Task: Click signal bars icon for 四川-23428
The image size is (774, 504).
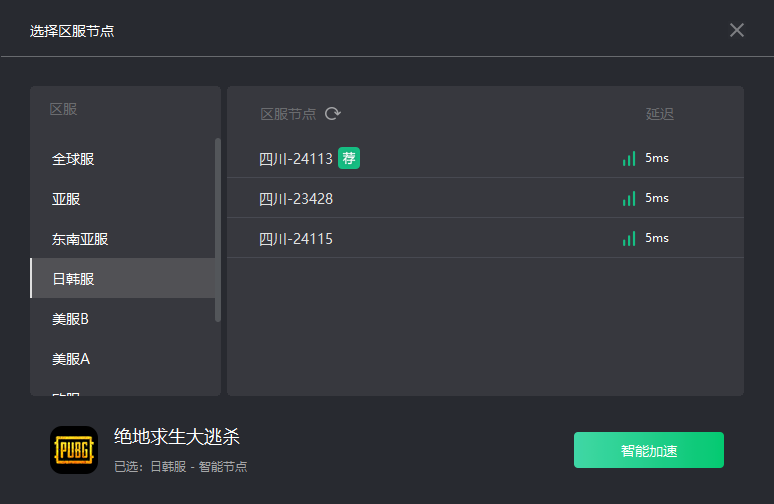Action: 629,198
